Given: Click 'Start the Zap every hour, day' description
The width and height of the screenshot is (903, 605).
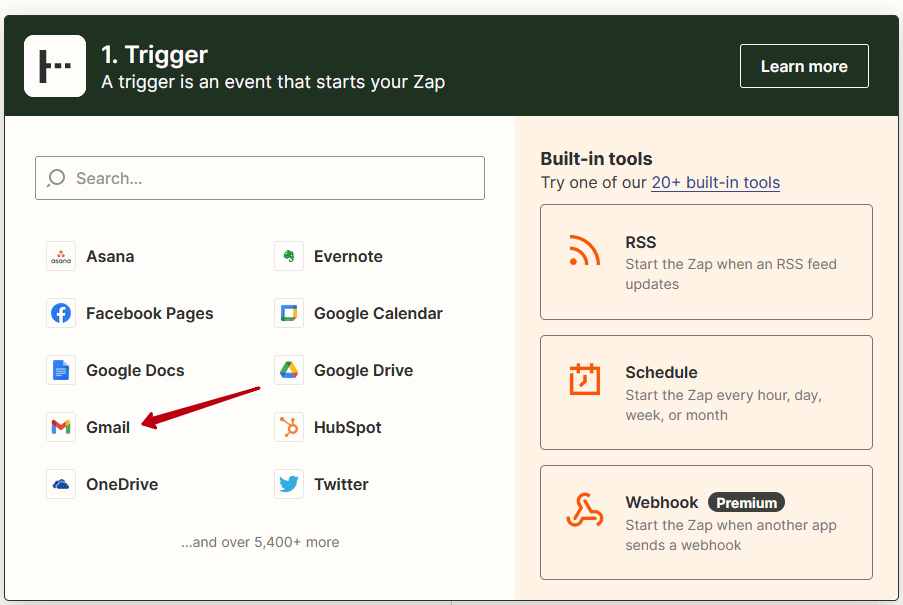Looking at the screenshot, I should [x=723, y=405].
